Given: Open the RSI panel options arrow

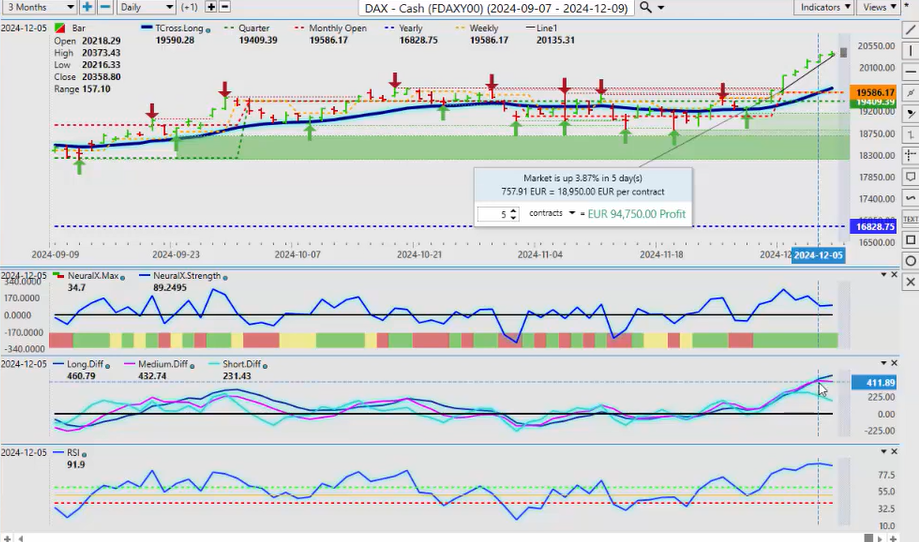Looking at the screenshot, I should (x=884, y=452).
